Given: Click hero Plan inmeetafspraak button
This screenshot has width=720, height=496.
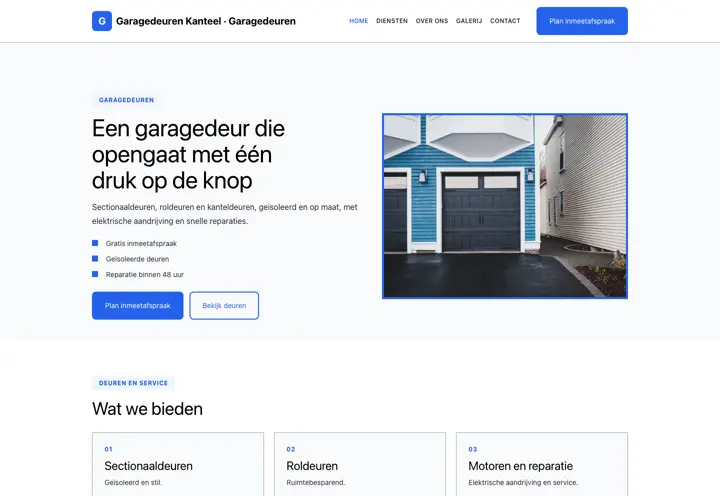Looking at the screenshot, I should click(x=137, y=305).
